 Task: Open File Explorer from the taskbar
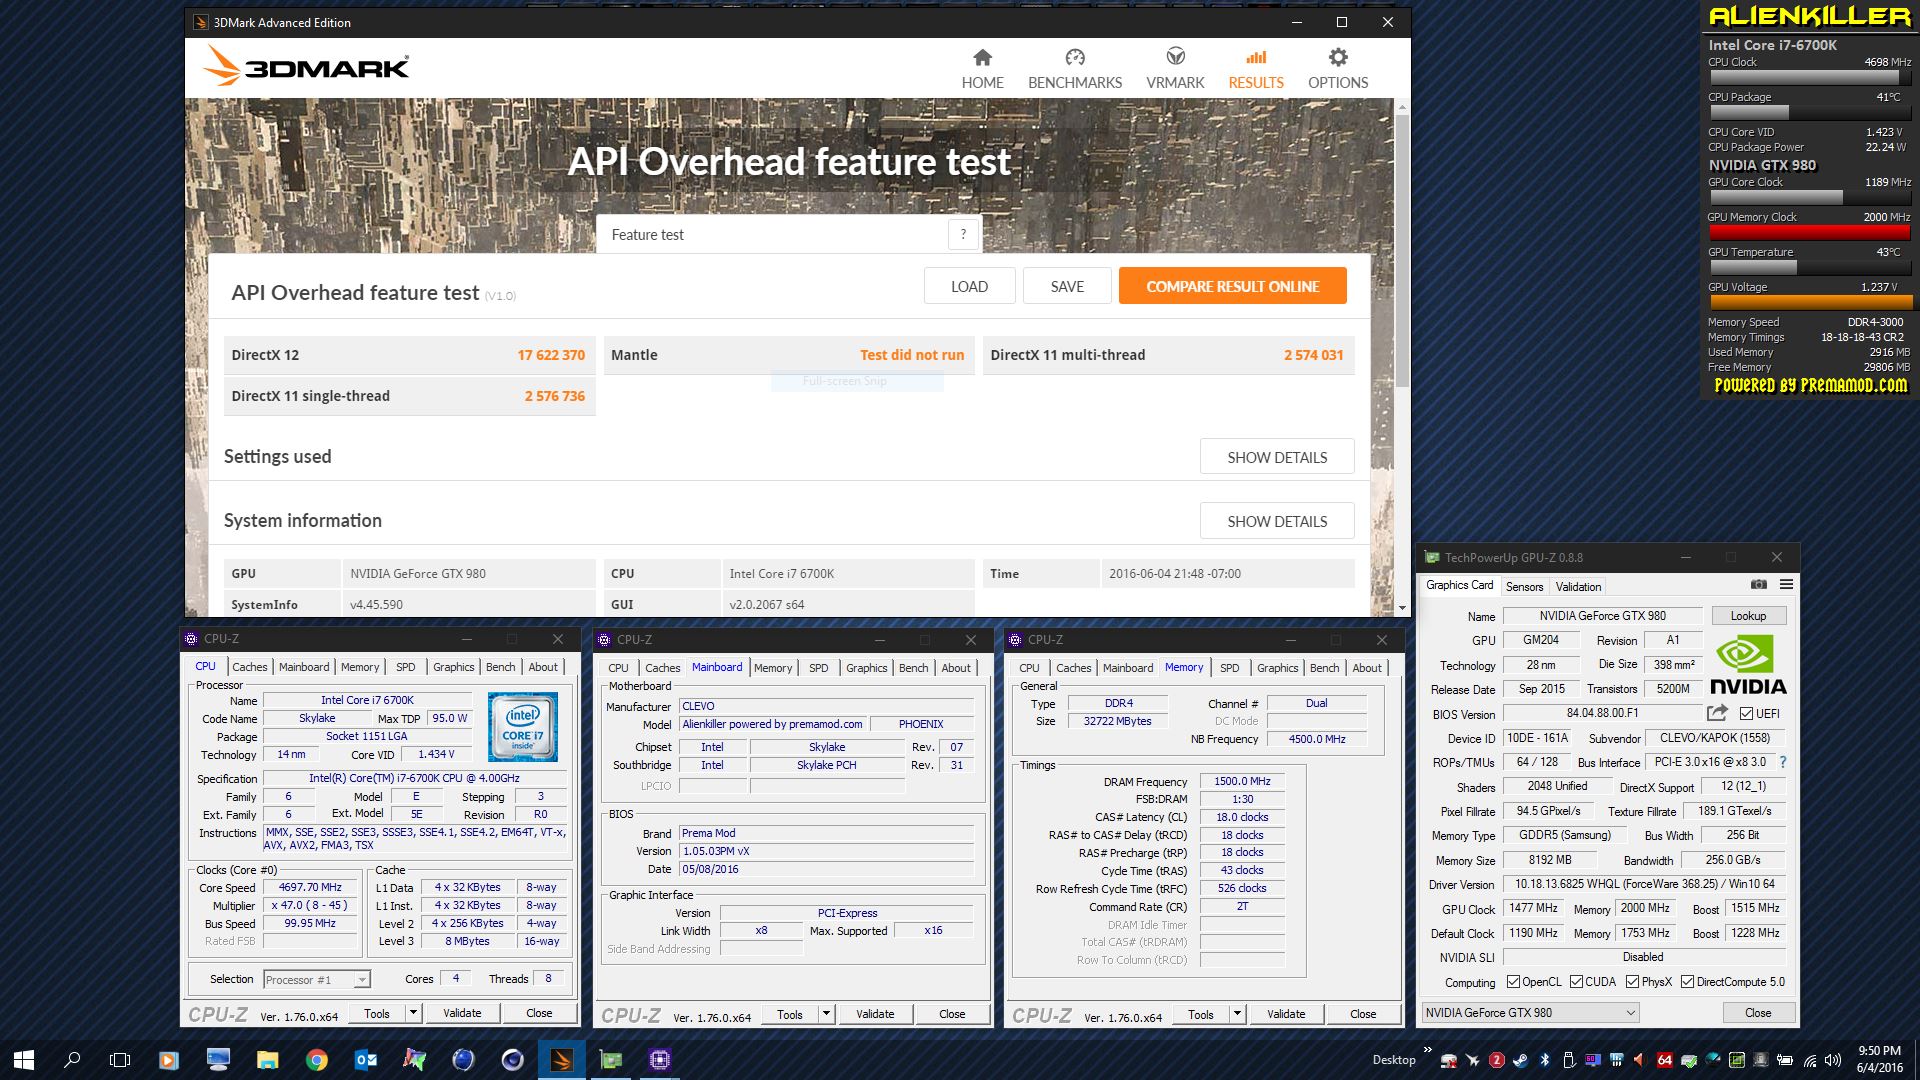coord(267,1060)
